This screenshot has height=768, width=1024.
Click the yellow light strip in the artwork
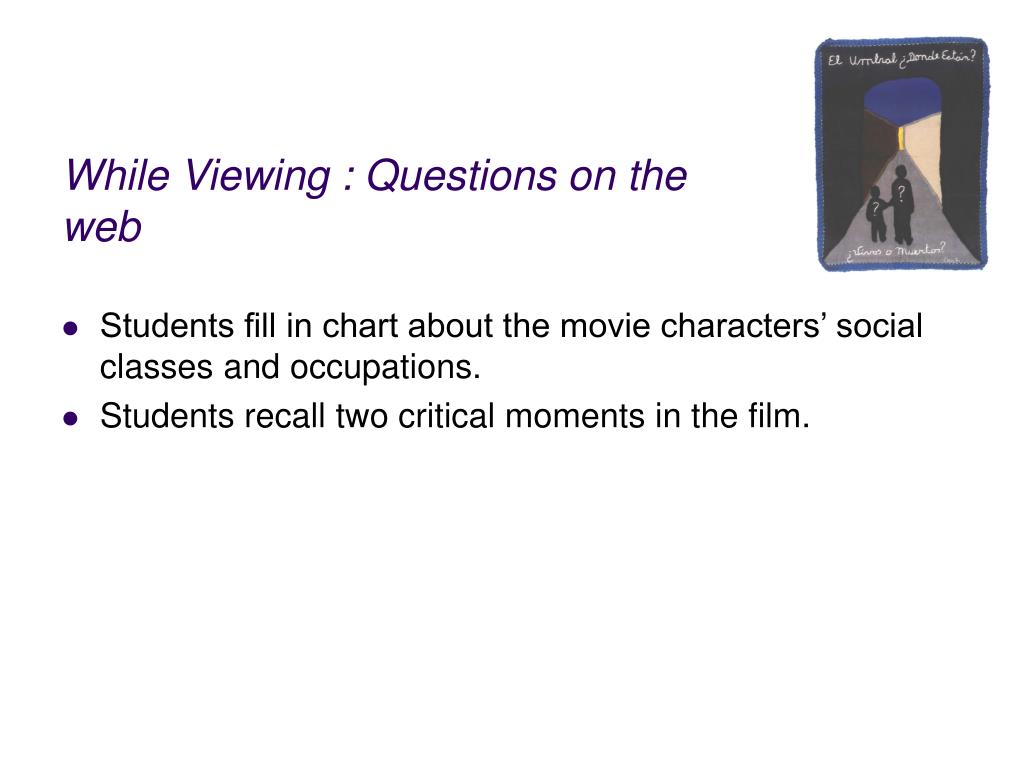pos(900,138)
